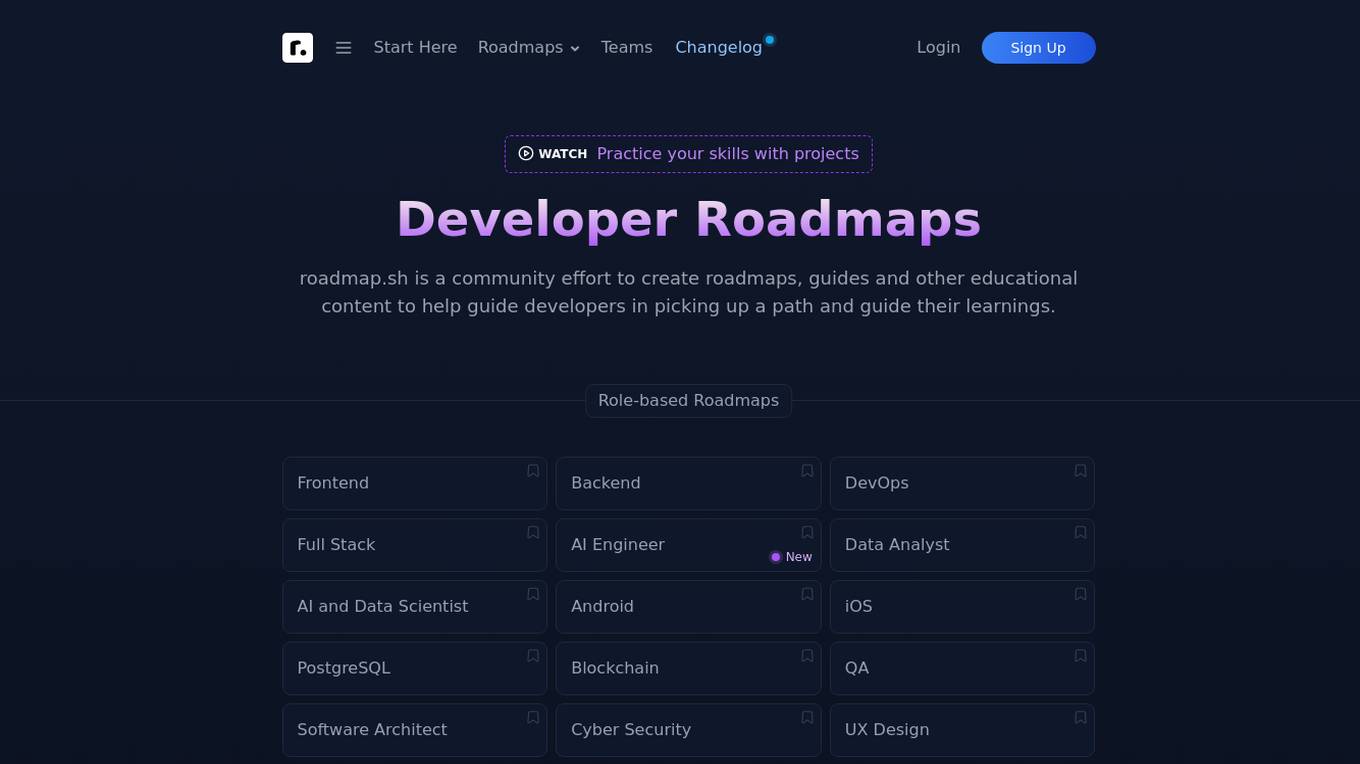The height and width of the screenshot is (764, 1360).
Task: Open the hamburger menu icon
Action: (343, 48)
